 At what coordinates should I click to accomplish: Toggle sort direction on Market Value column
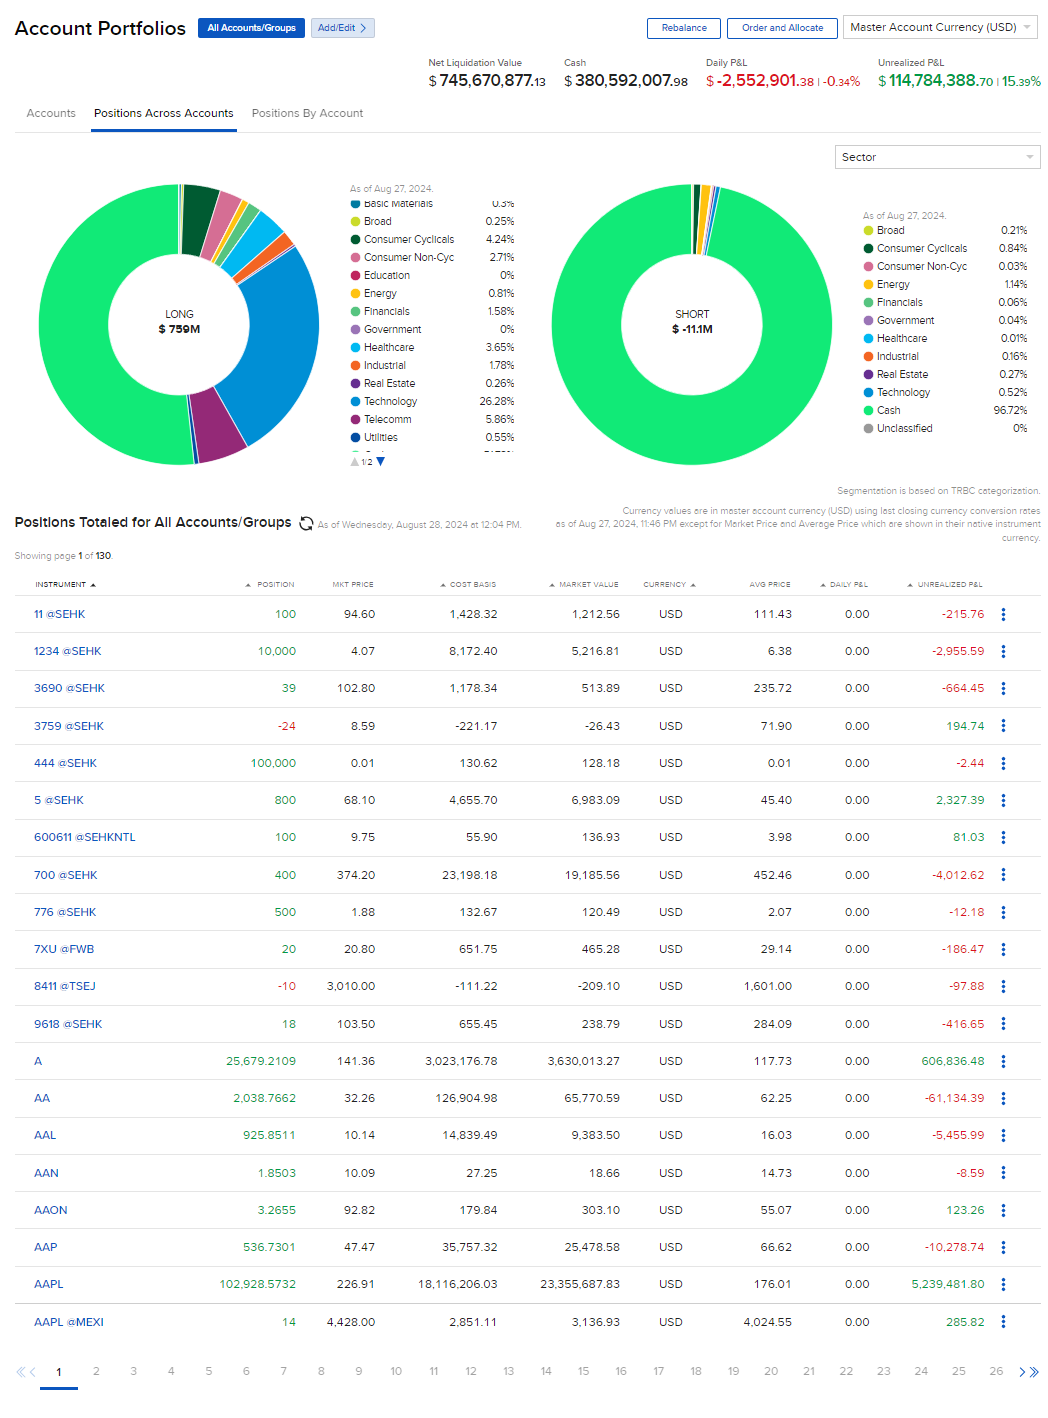click(551, 584)
